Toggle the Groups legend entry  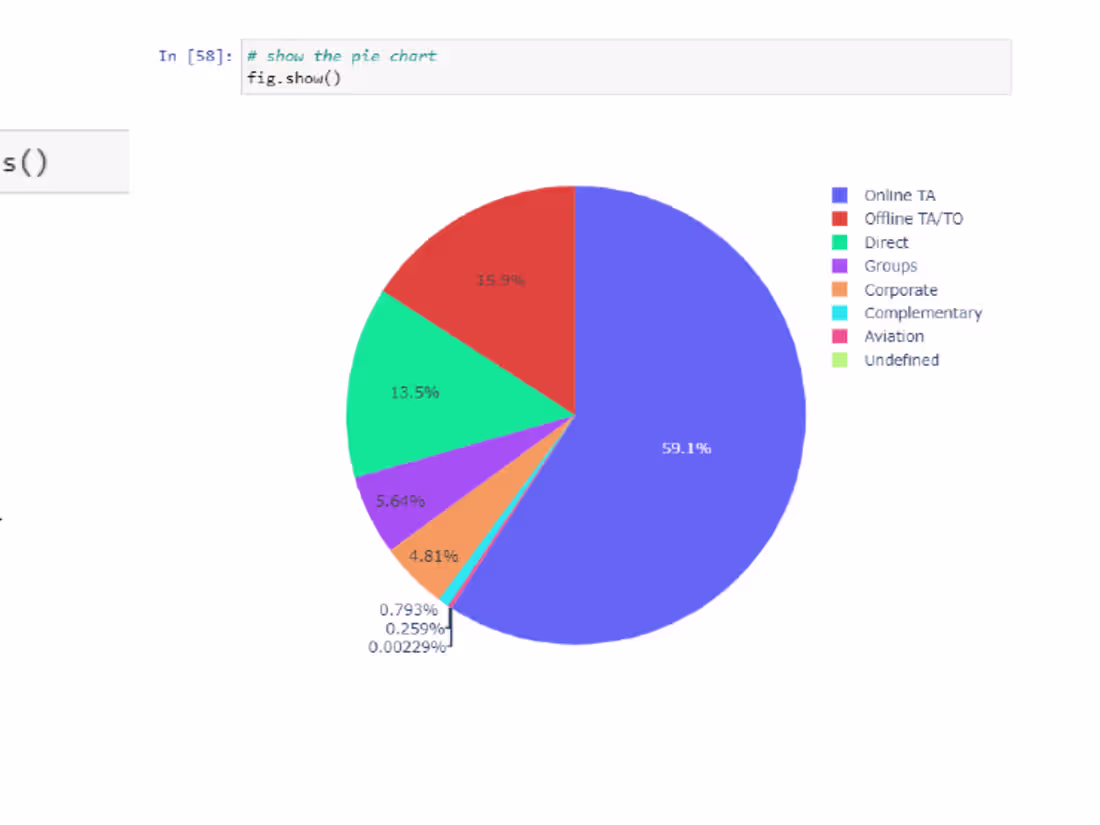[x=889, y=265]
